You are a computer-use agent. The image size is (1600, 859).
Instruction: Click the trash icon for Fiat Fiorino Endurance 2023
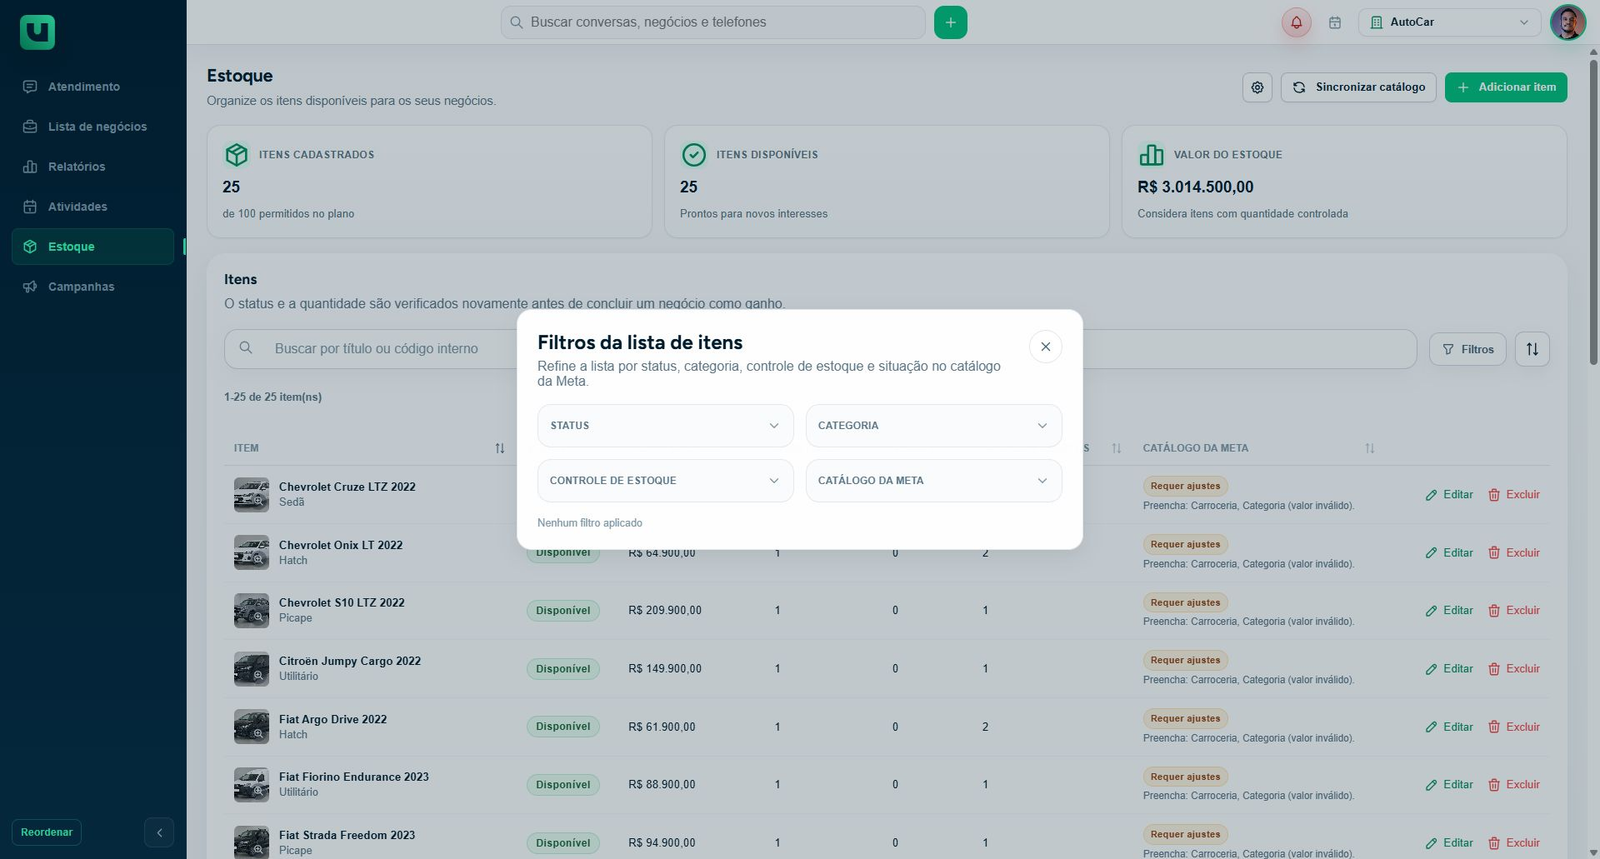pyautogui.click(x=1494, y=785)
